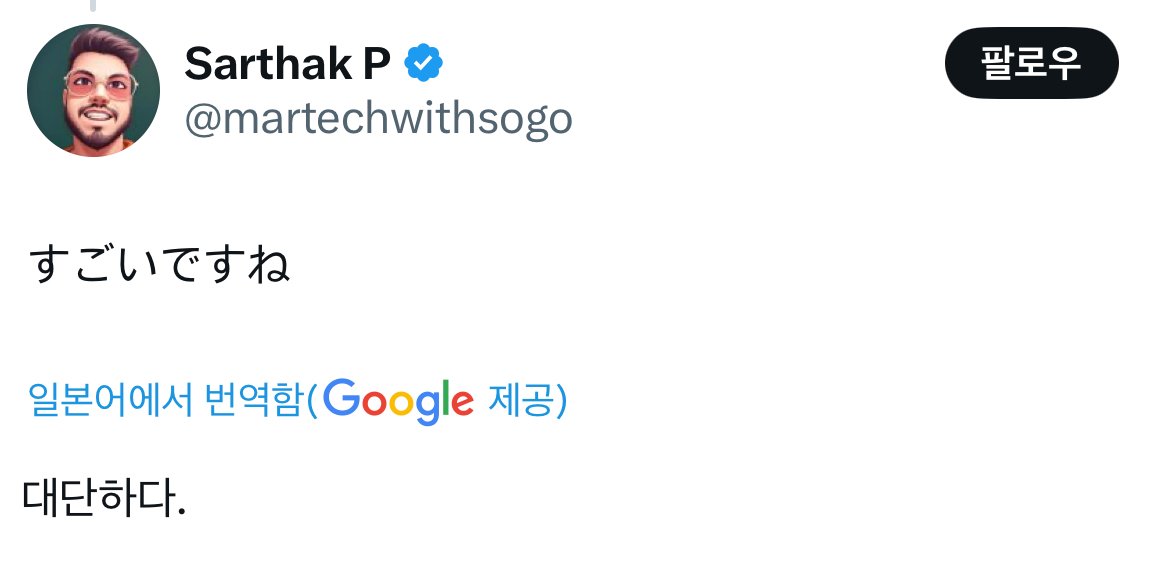Click the "제공)" text after Google logo
The image size is (1170, 578).
coord(527,401)
